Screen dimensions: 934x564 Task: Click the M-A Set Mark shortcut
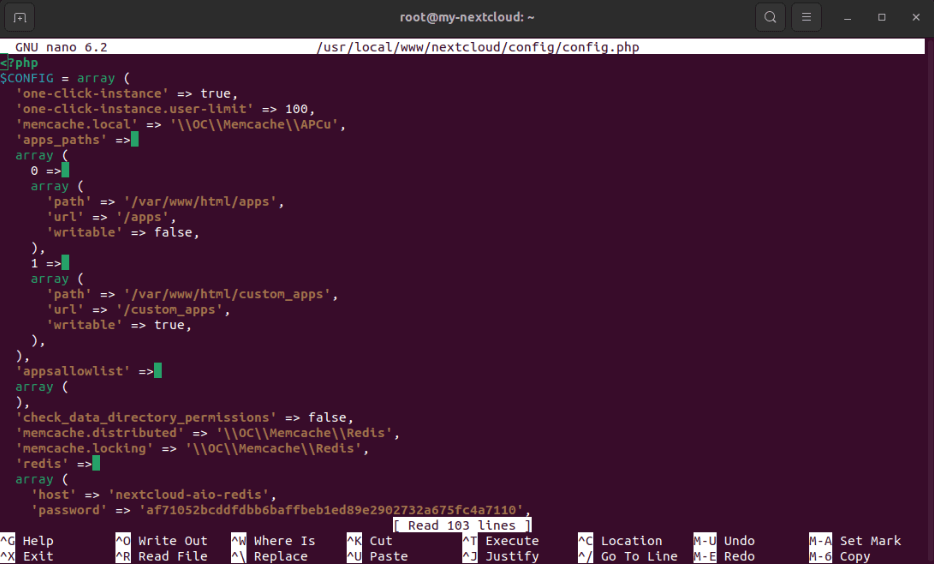(x=855, y=541)
